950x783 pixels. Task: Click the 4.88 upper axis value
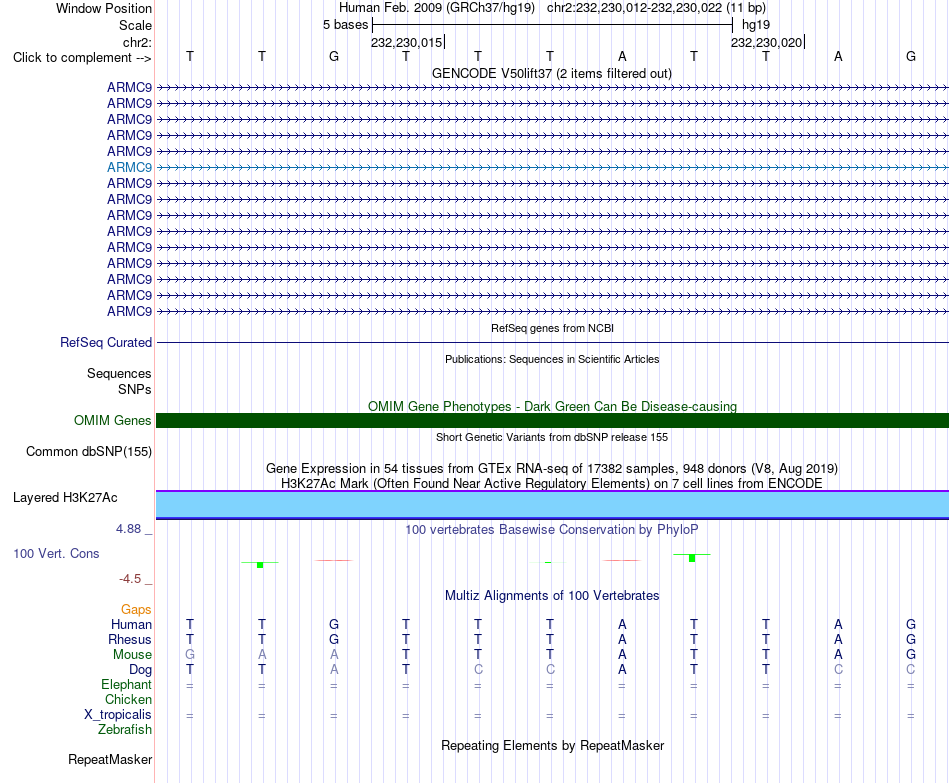128,528
